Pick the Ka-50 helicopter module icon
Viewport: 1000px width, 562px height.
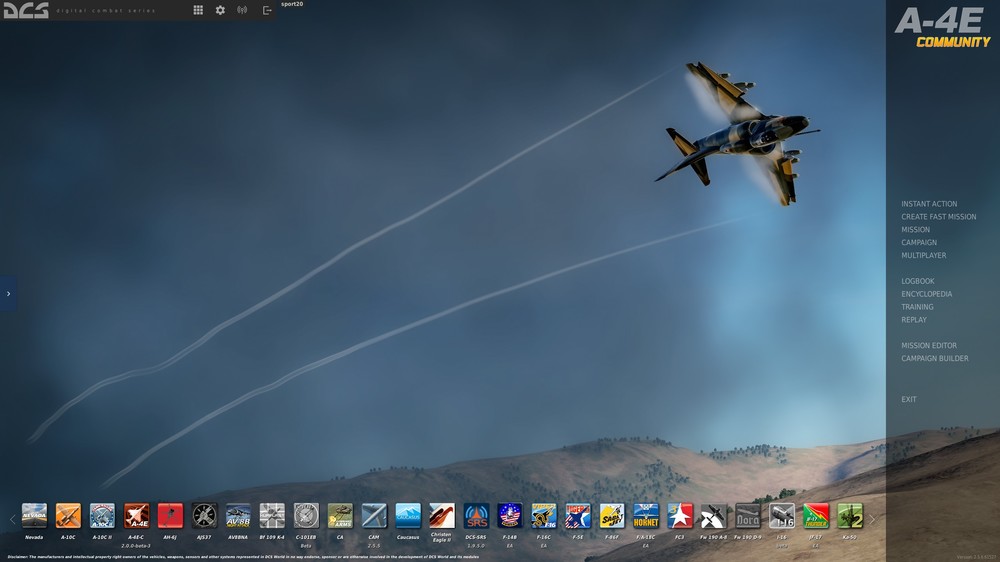pyautogui.click(x=849, y=515)
